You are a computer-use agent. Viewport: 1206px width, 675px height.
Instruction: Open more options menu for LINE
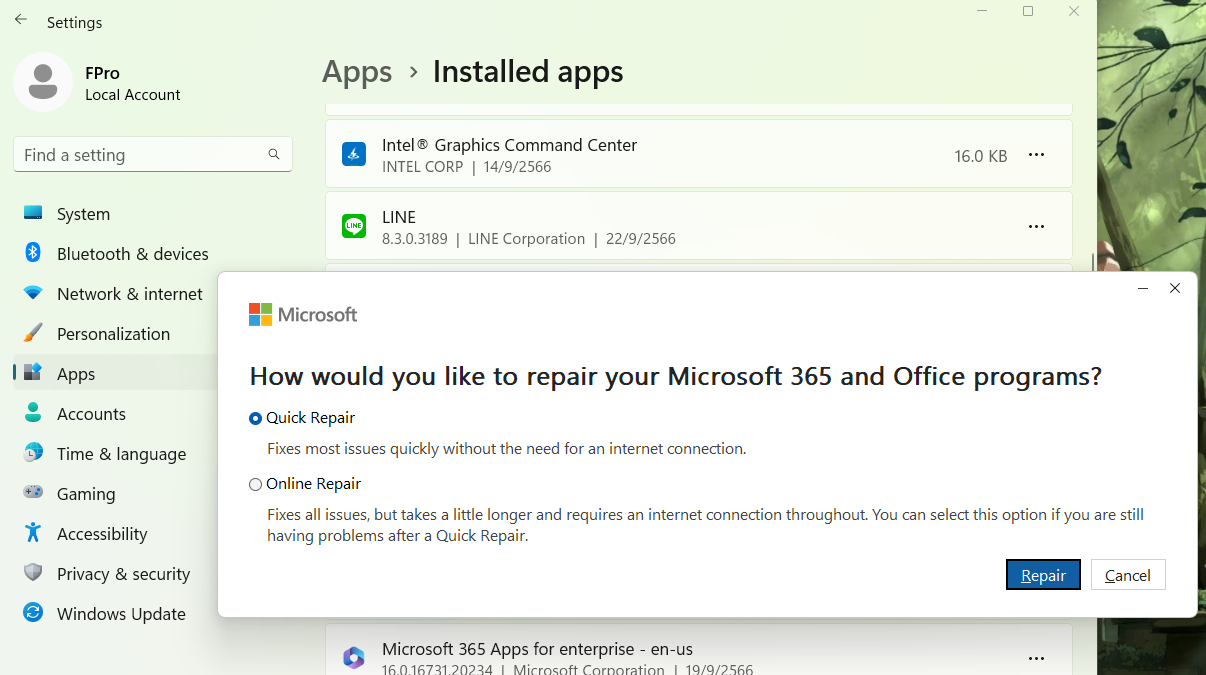pos(1036,227)
